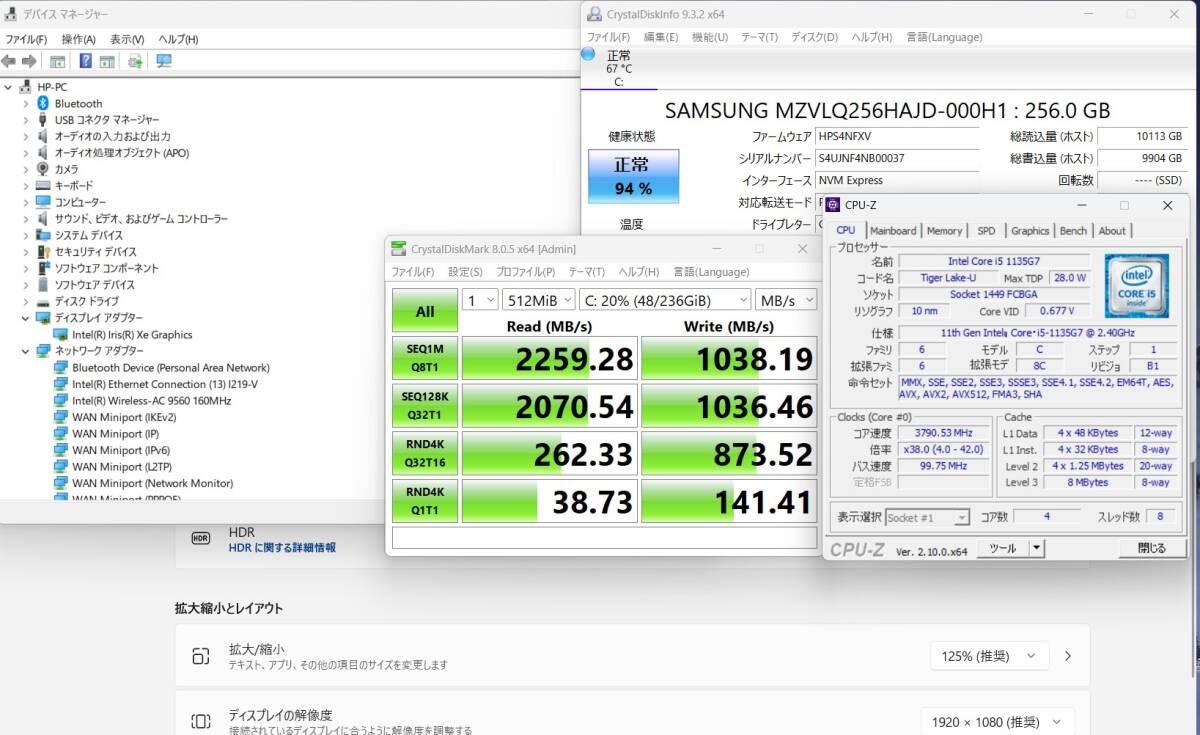The width and height of the screenshot is (1200, 735).
Task: Click the blue drive C: status orb
Action: click(588, 53)
